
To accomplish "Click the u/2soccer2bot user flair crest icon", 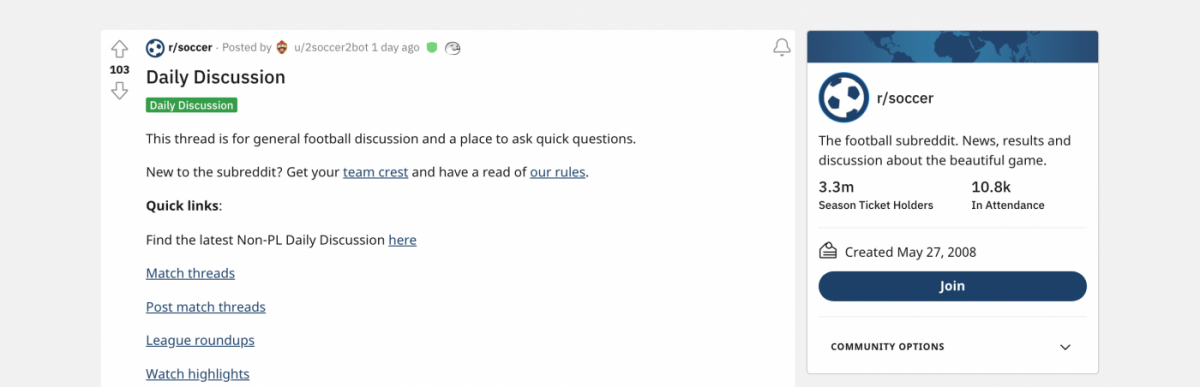I will 282,47.
